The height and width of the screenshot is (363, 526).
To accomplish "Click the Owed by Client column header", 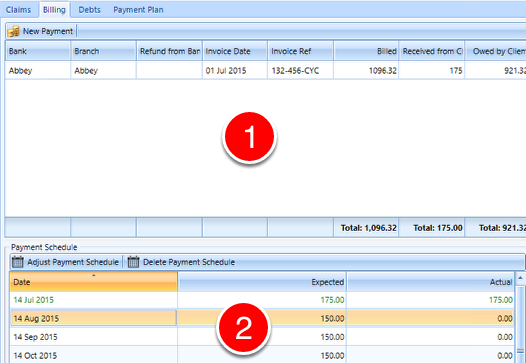I will (x=496, y=51).
